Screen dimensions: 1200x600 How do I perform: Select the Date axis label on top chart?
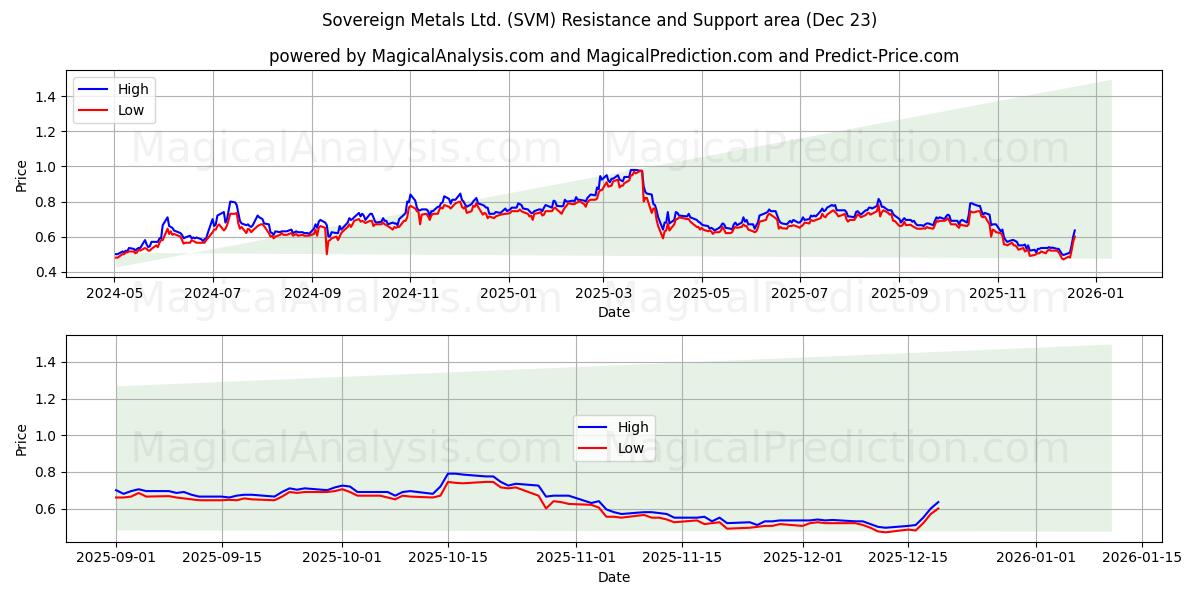pyautogui.click(x=614, y=313)
